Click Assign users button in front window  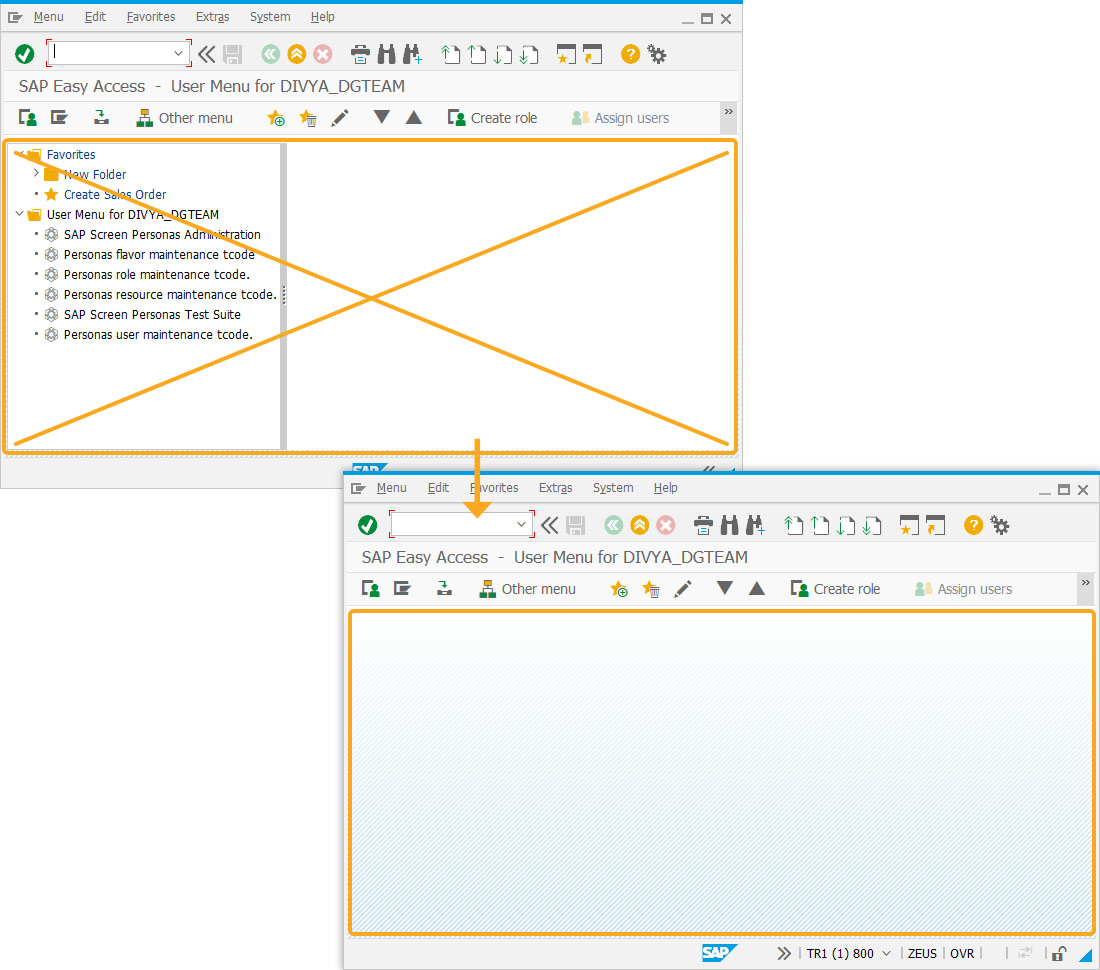[x=963, y=588]
